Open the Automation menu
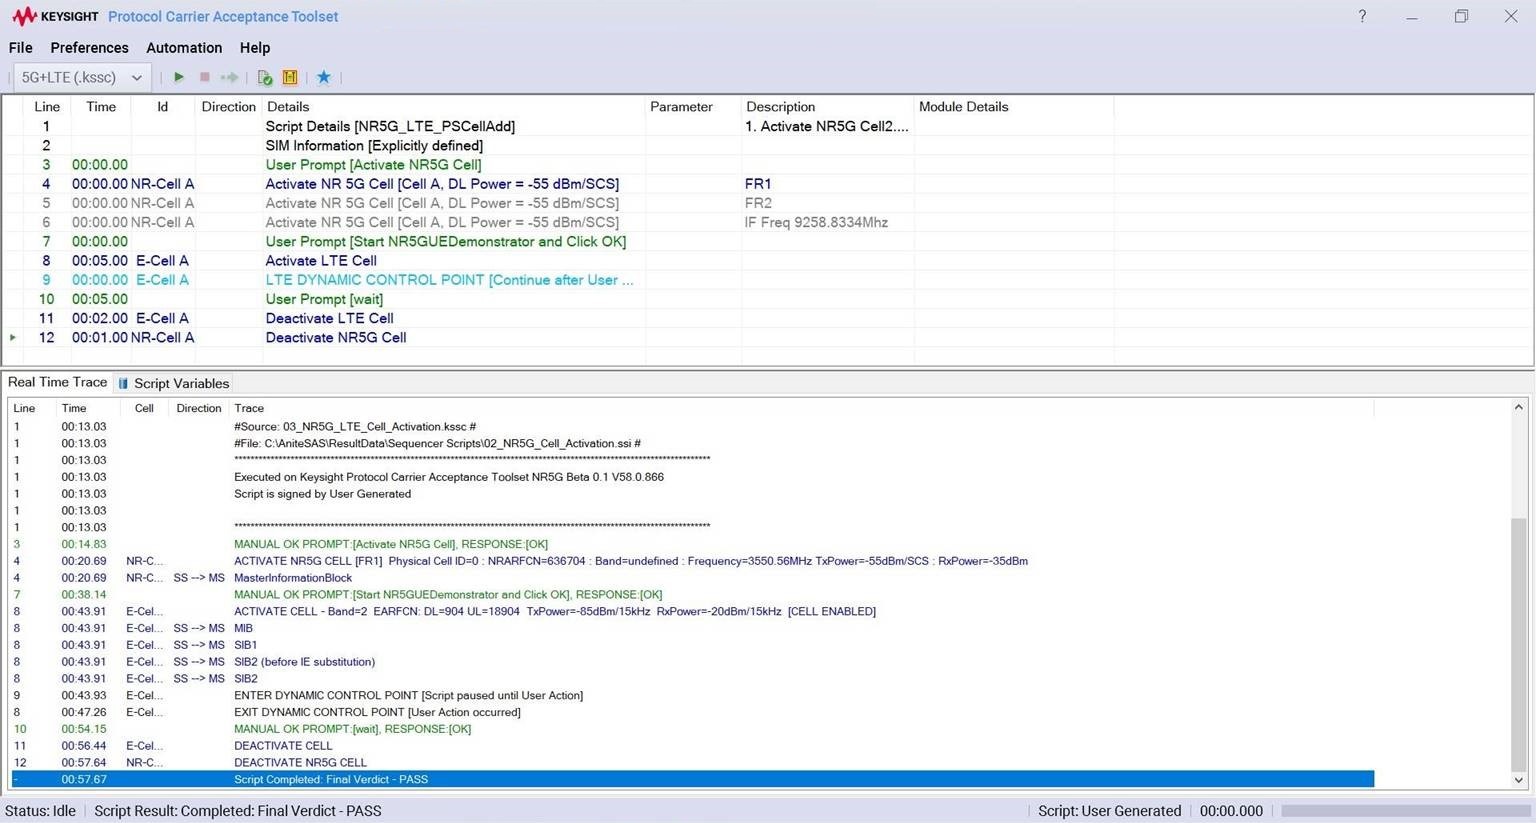This screenshot has width=1538, height=823. point(184,48)
